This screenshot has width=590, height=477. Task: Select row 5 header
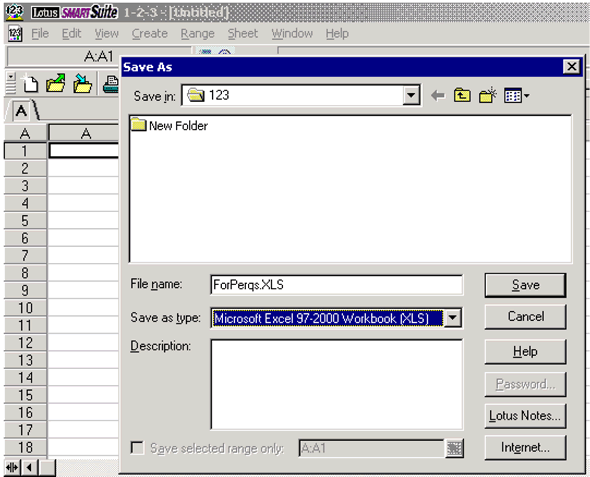(x=25, y=220)
